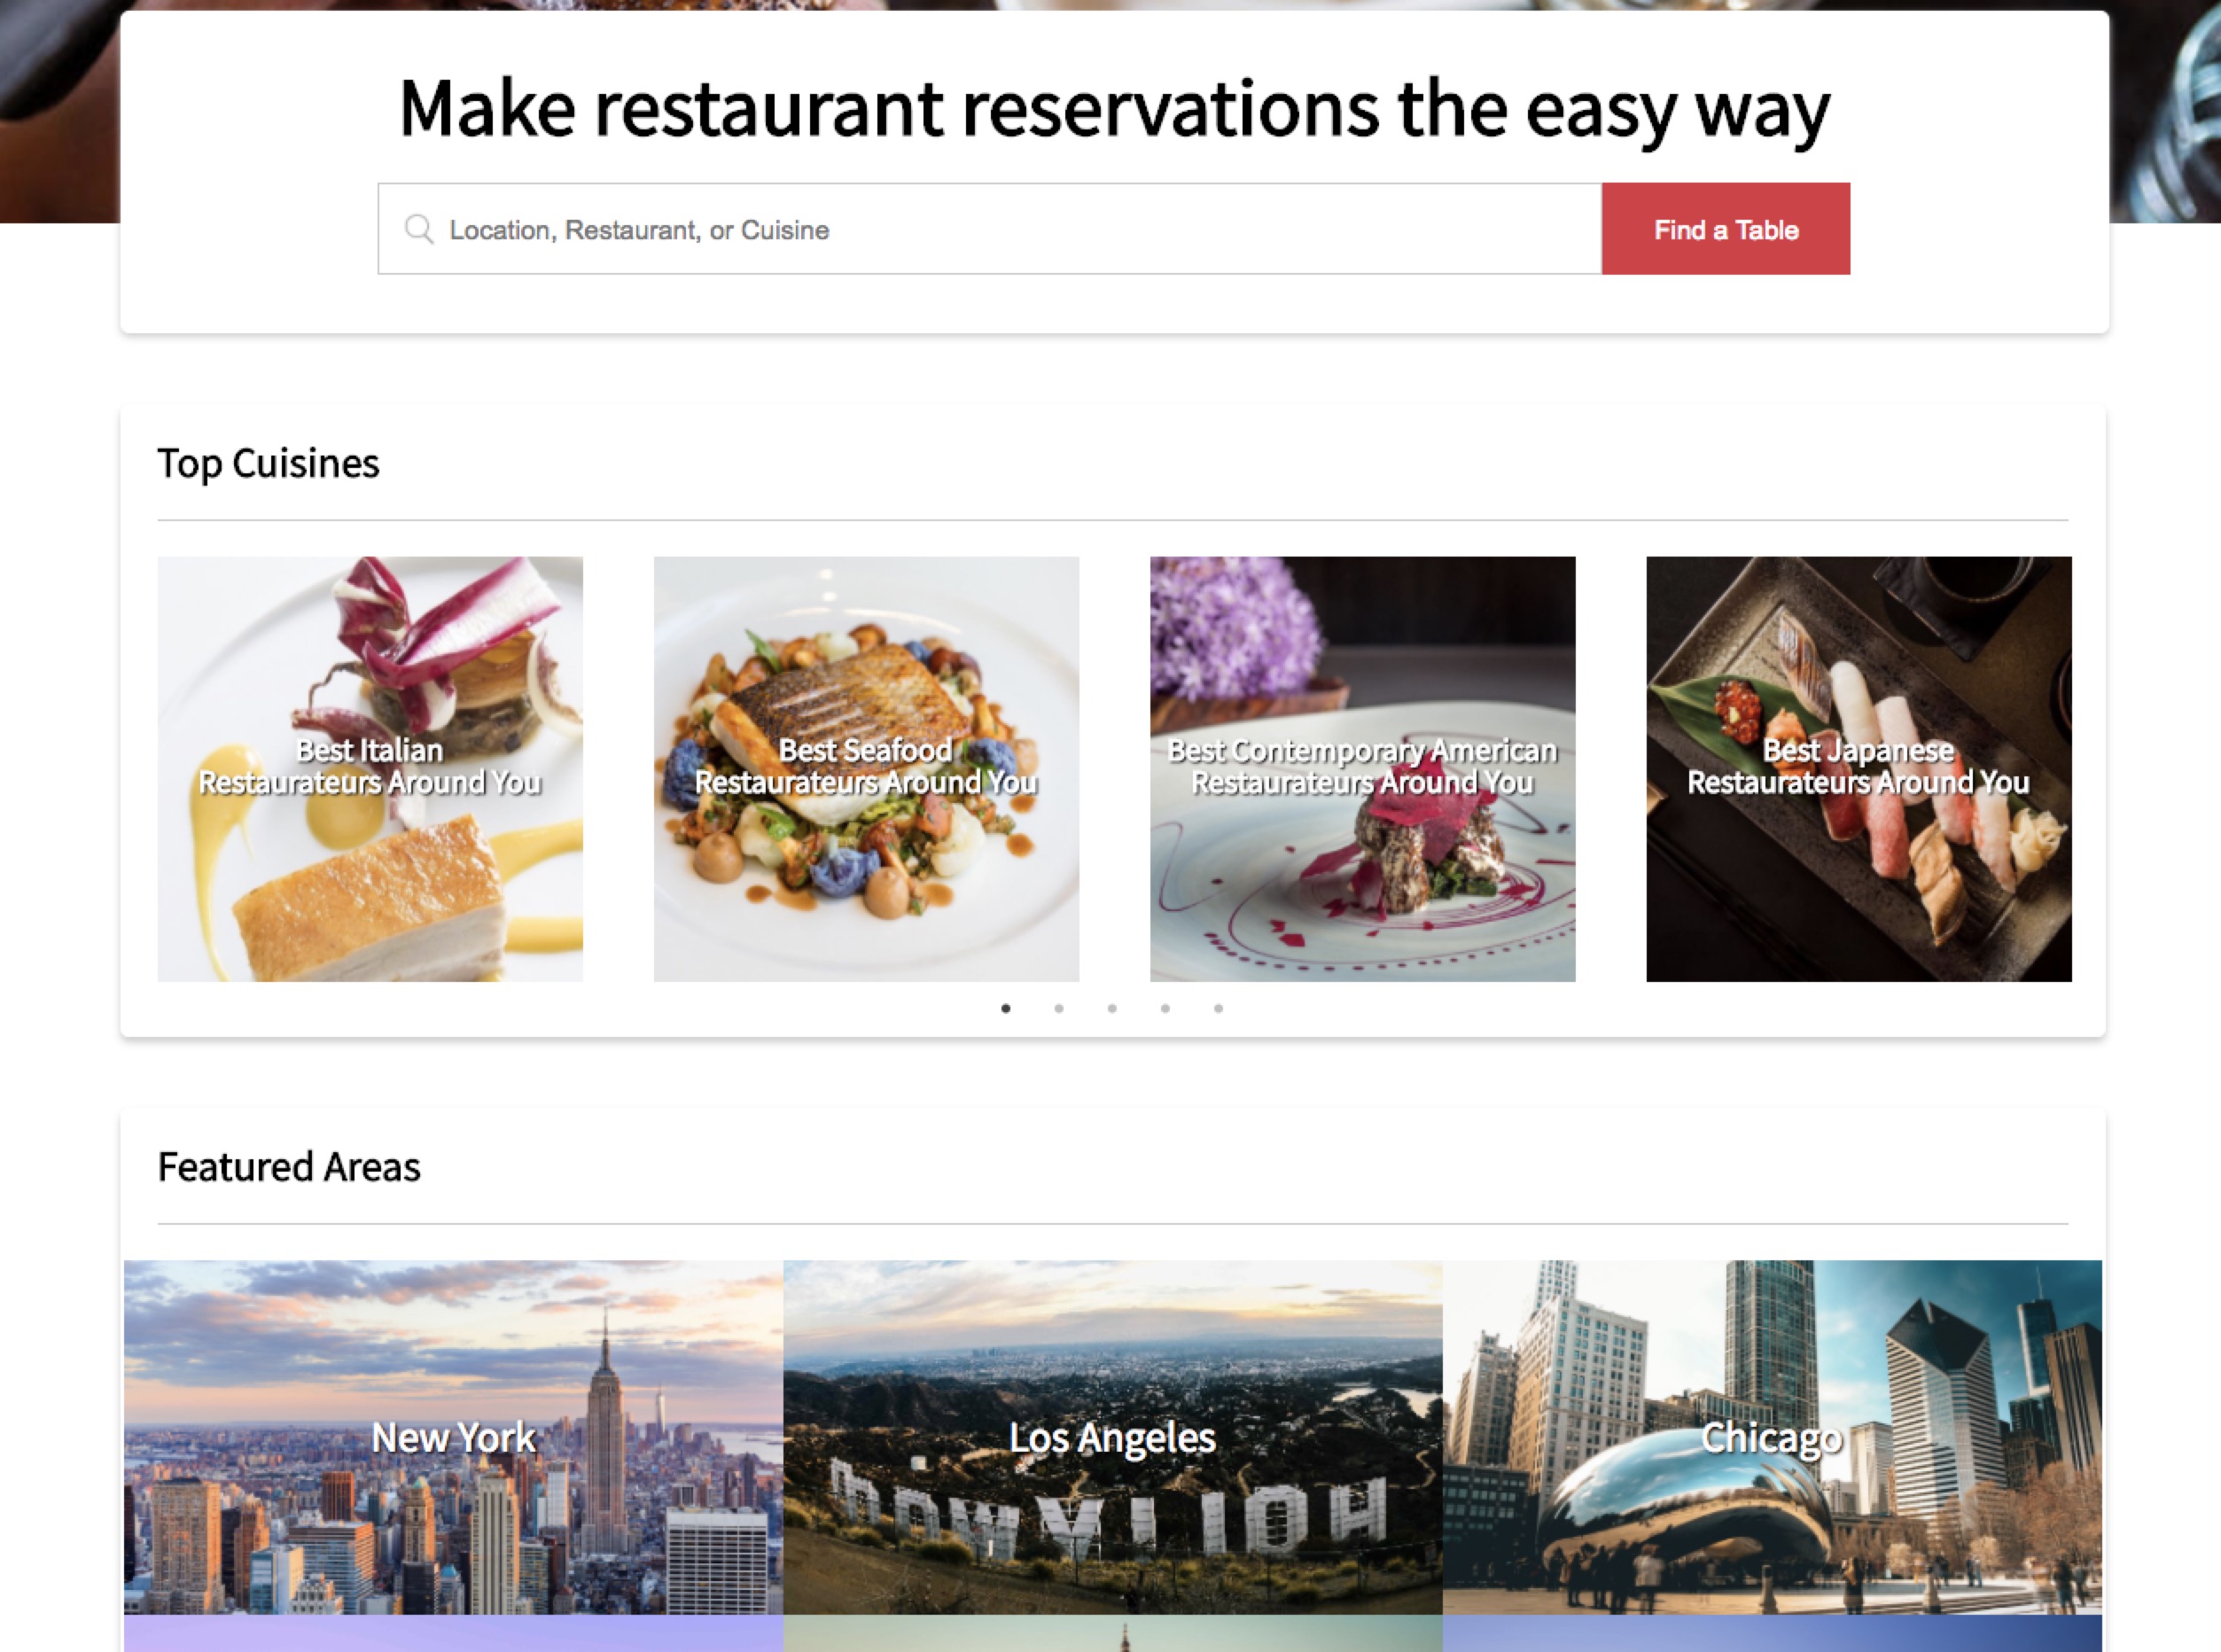Select the first carousel pagination dot
Image resolution: width=2221 pixels, height=1652 pixels.
click(1006, 1008)
